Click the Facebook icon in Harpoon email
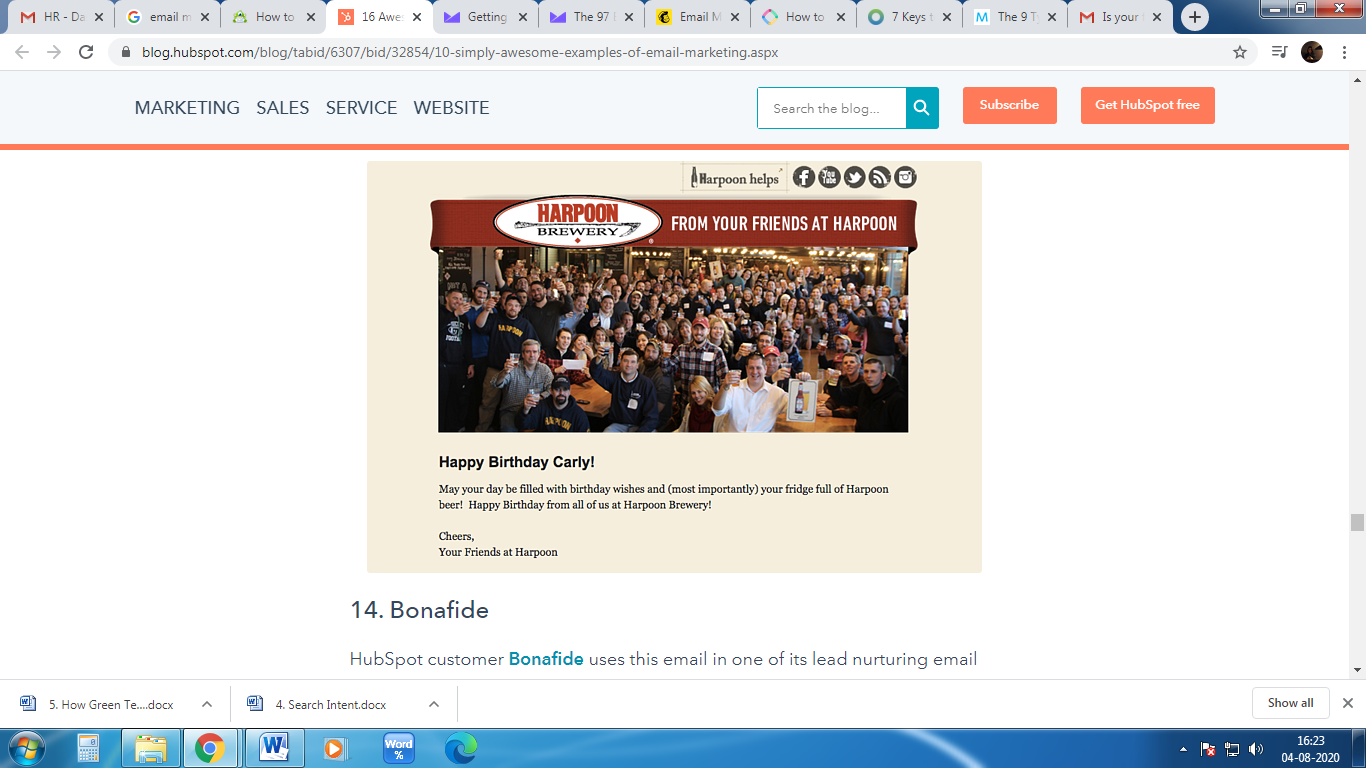This screenshot has height=768, width=1366. [804, 177]
